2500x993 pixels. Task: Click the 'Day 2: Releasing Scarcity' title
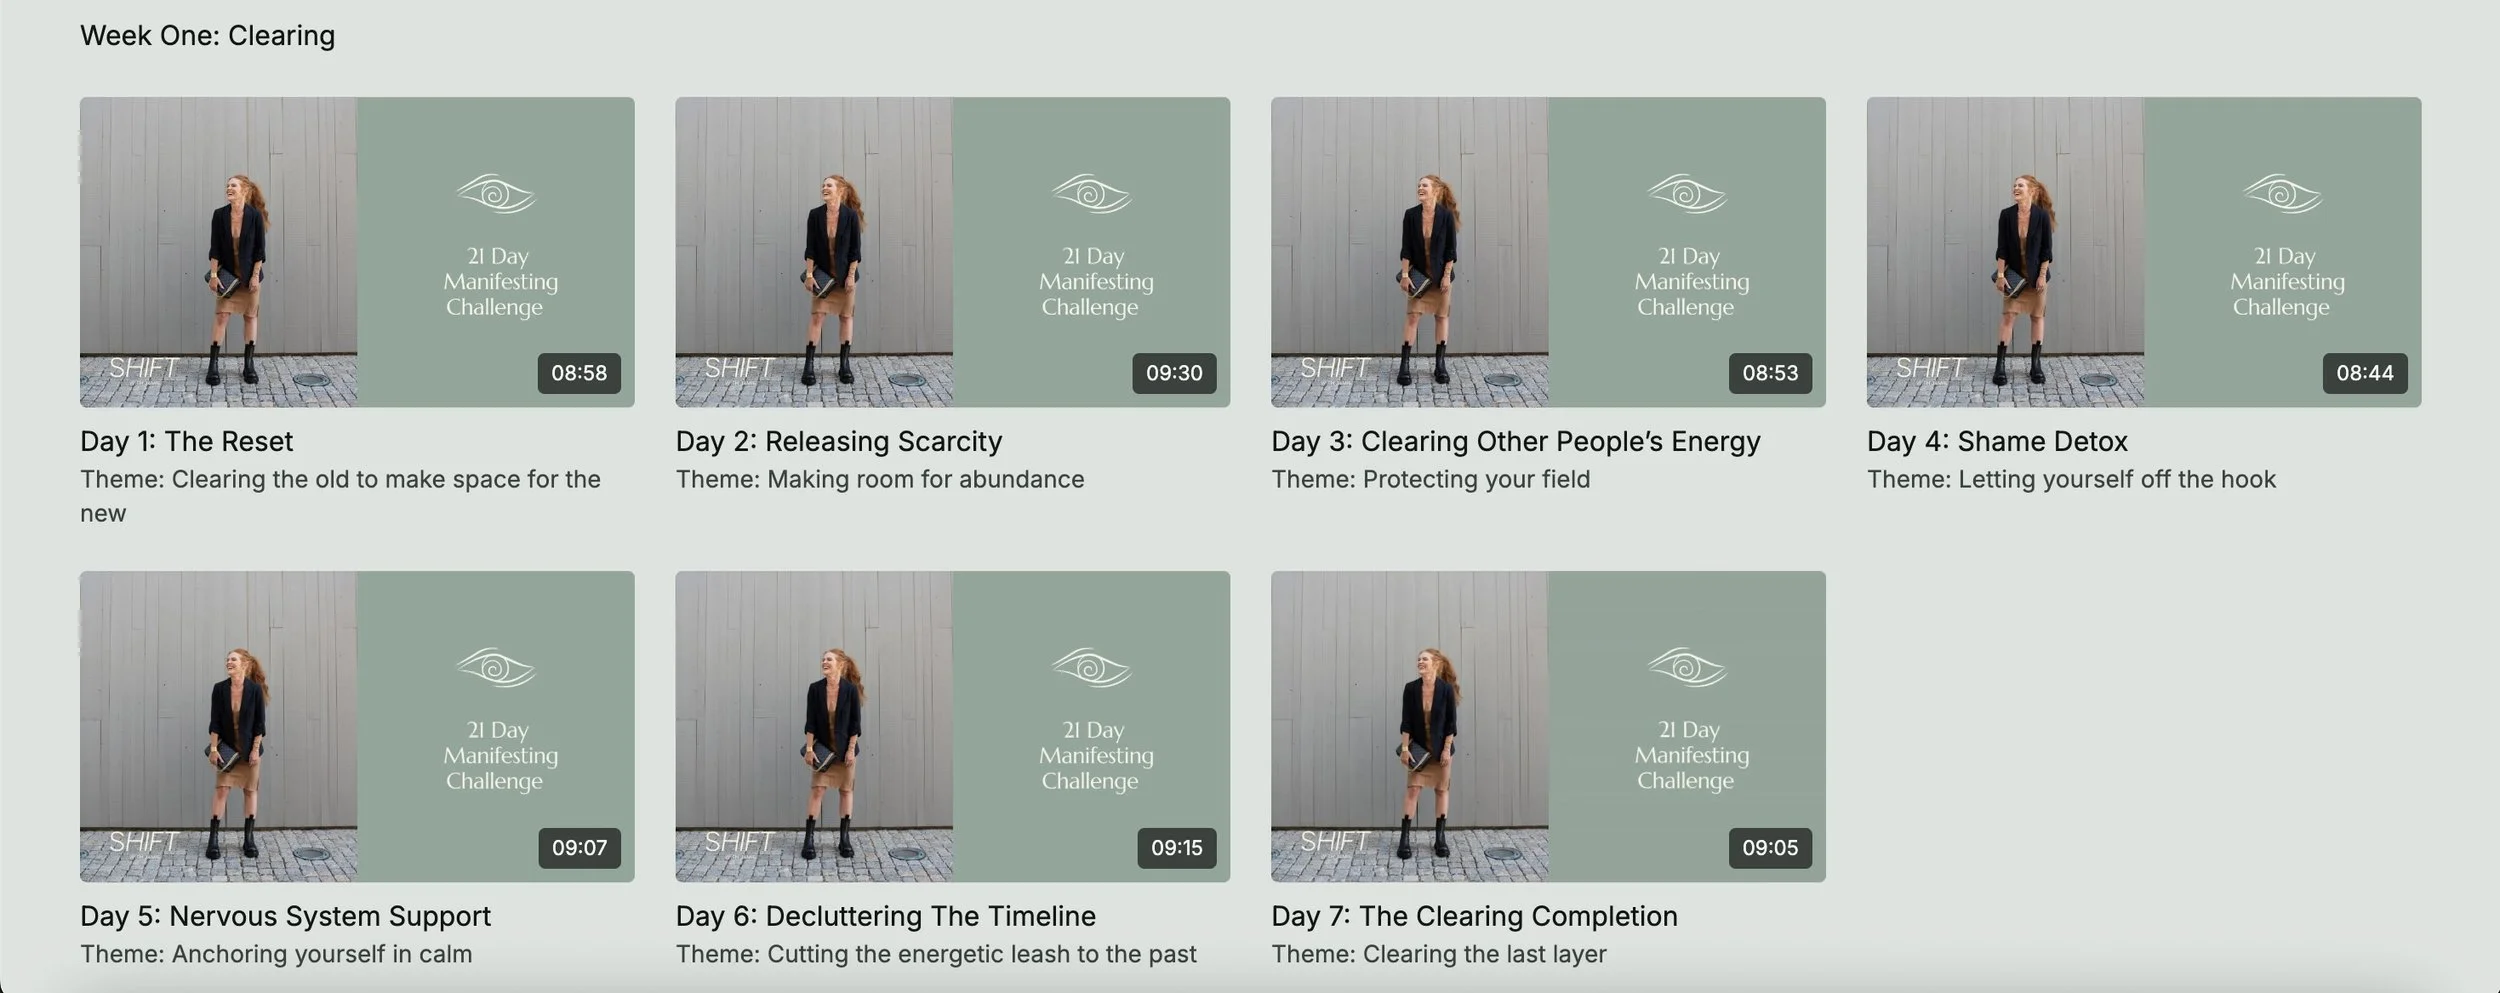pyautogui.click(x=838, y=441)
